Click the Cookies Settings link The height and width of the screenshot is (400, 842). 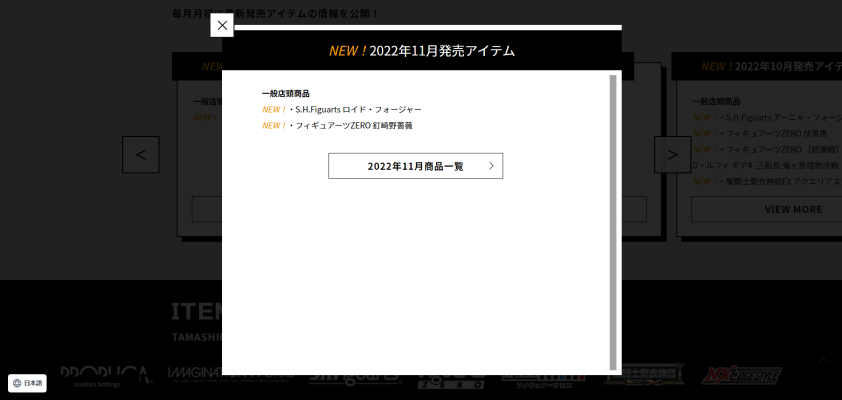[97, 384]
